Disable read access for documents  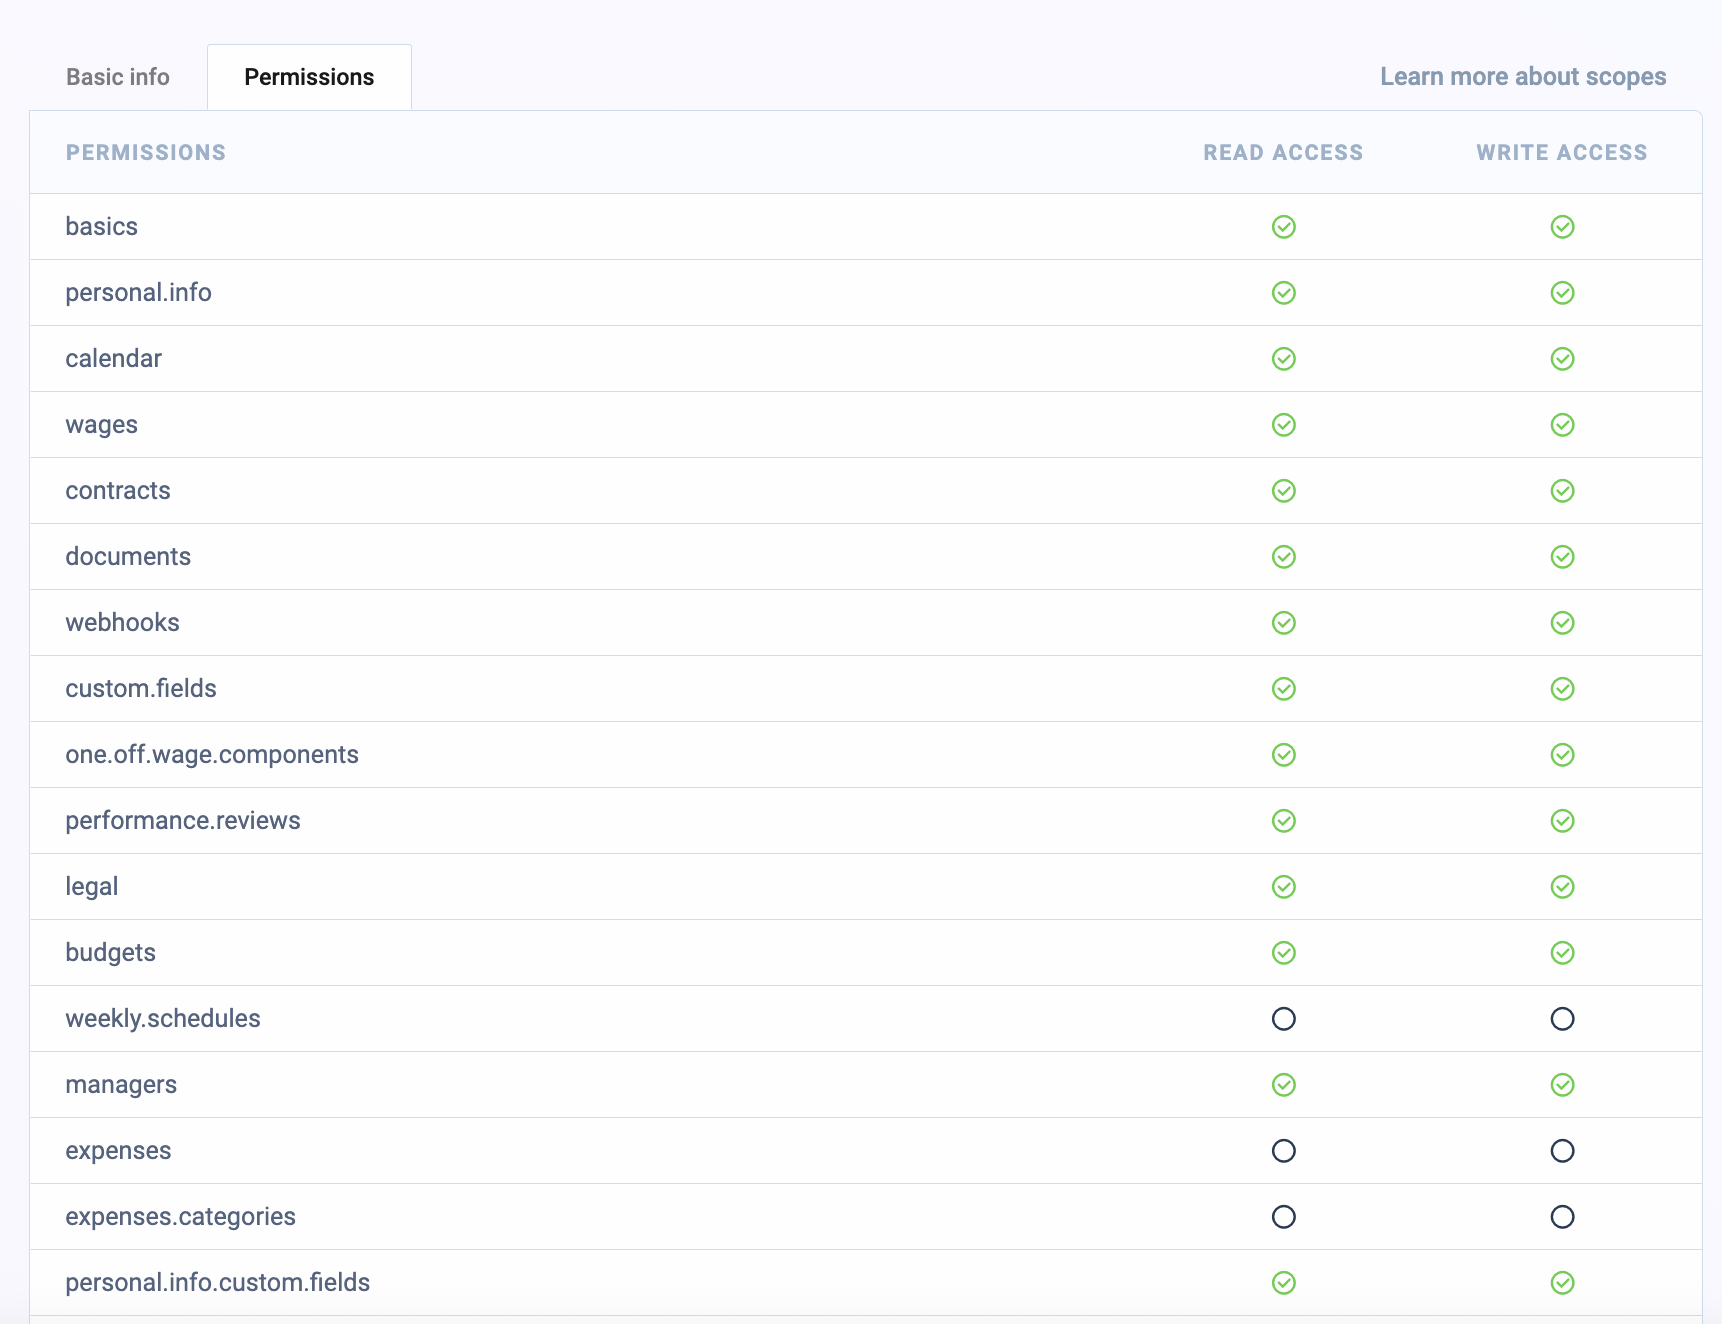(1283, 556)
